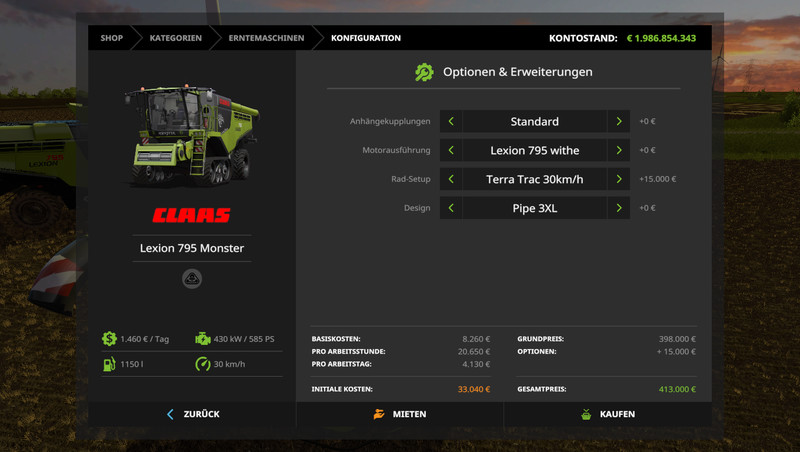Cycle Design forward from Pipe 3XL
Viewport: 800px width, 452px height.
pyautogui.click(x=619, y=208)
